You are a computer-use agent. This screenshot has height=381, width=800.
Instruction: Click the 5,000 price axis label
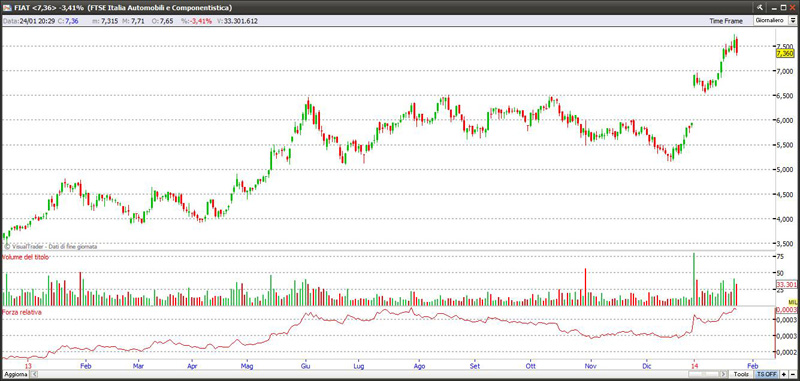pyautogui.click(x=786, y=170)
